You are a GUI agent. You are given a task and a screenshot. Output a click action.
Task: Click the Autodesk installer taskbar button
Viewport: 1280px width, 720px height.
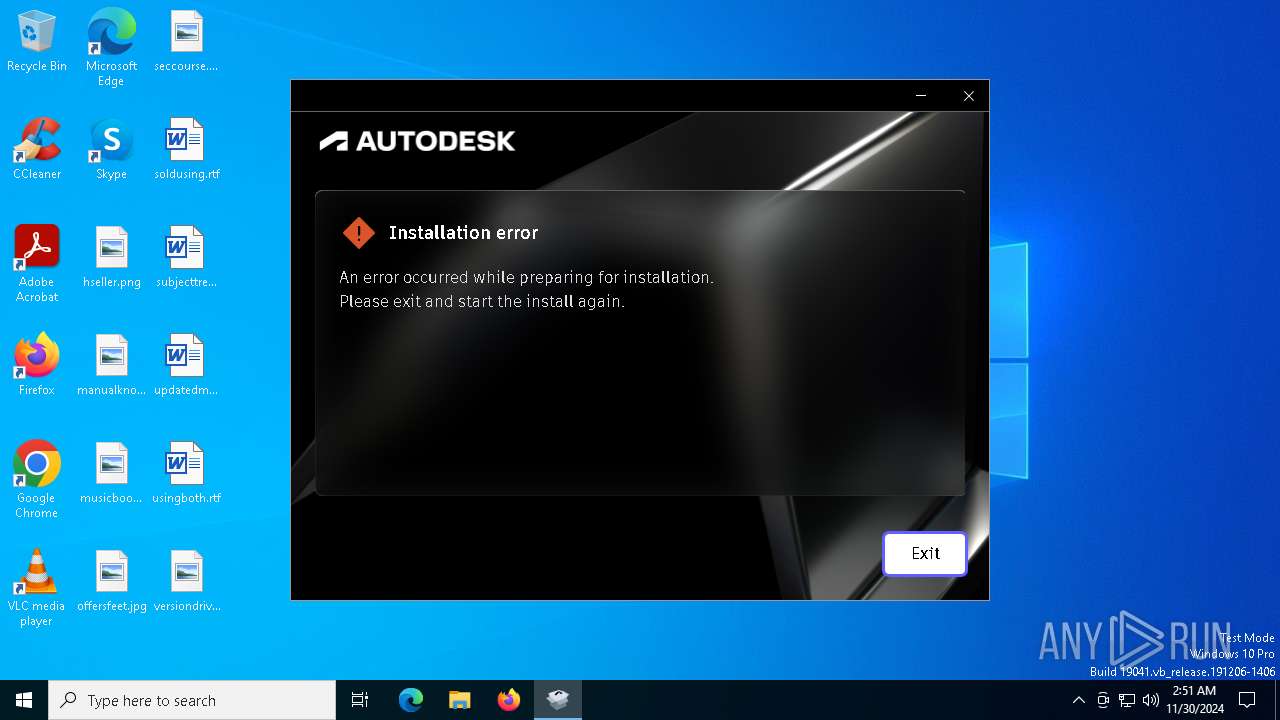(557, 700)
